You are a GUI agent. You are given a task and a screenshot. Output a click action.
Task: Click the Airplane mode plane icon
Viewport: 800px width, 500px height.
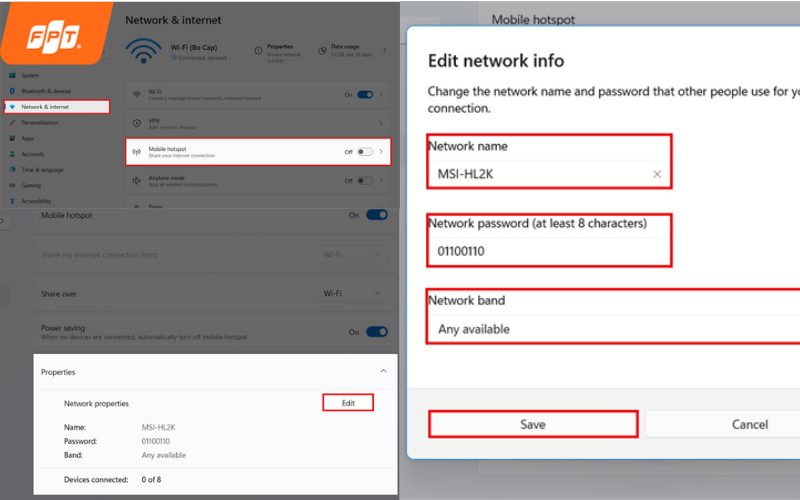click(137, 181)
